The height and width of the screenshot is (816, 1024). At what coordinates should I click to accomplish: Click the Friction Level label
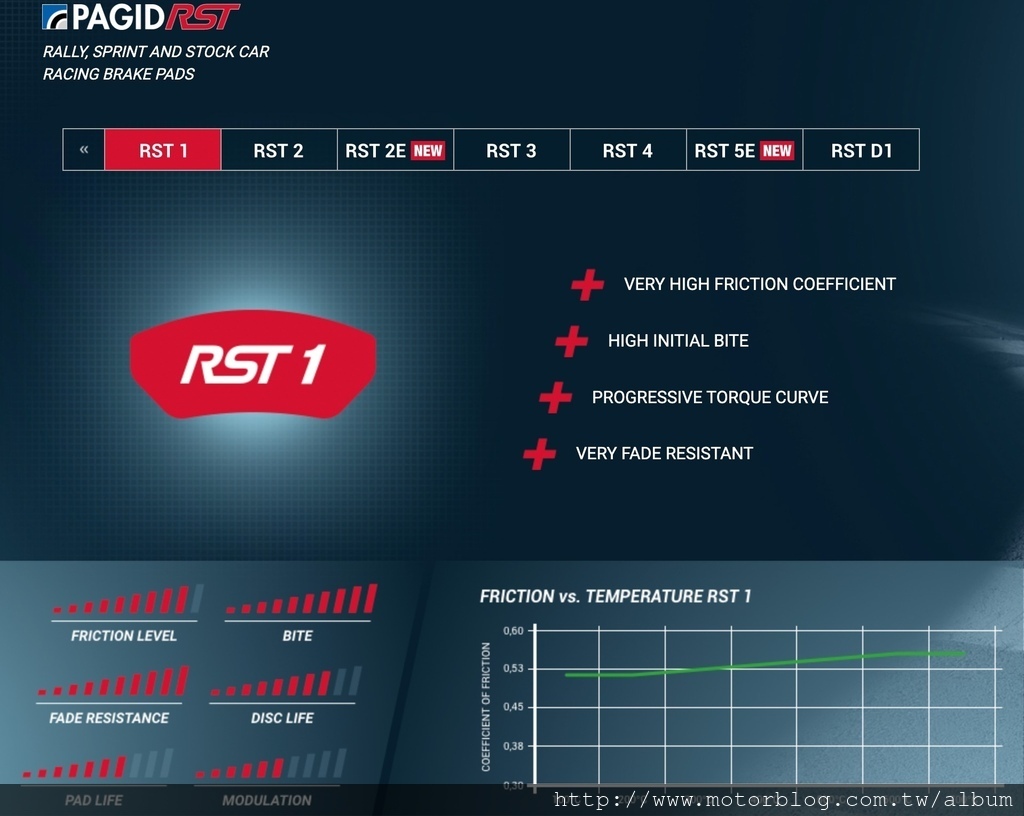click(x=123, y=636)
